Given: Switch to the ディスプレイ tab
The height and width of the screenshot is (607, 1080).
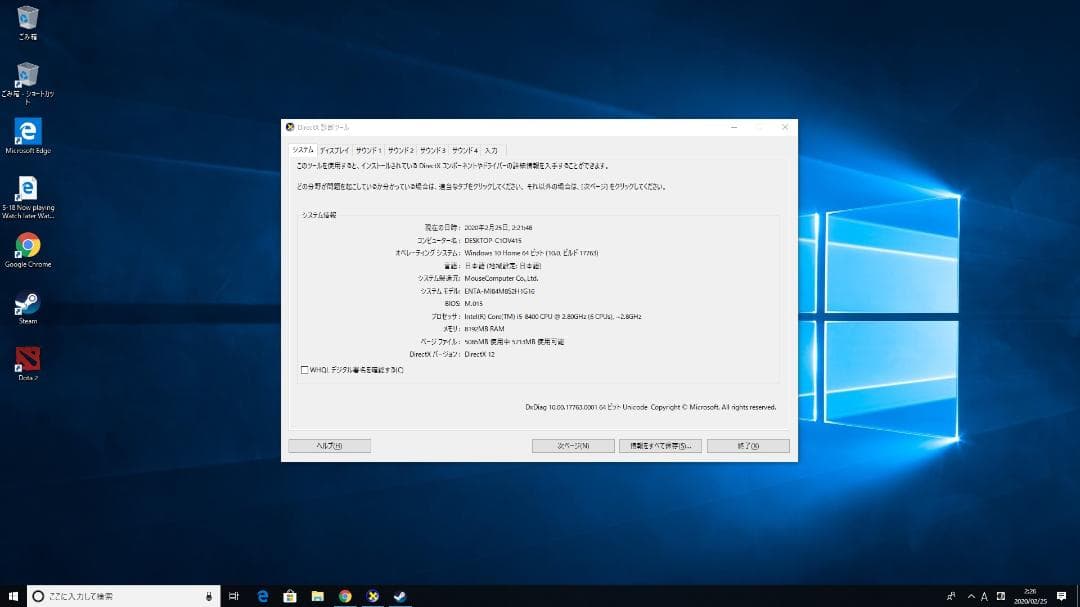Looking at the screenshot, I should pyautogui.click(x=335, y=148).
